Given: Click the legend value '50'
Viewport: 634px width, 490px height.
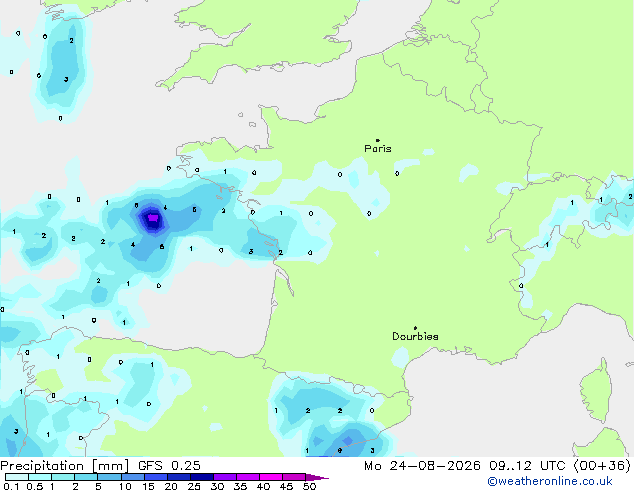Looking at the screenshot, I should [x=309, y=486].
